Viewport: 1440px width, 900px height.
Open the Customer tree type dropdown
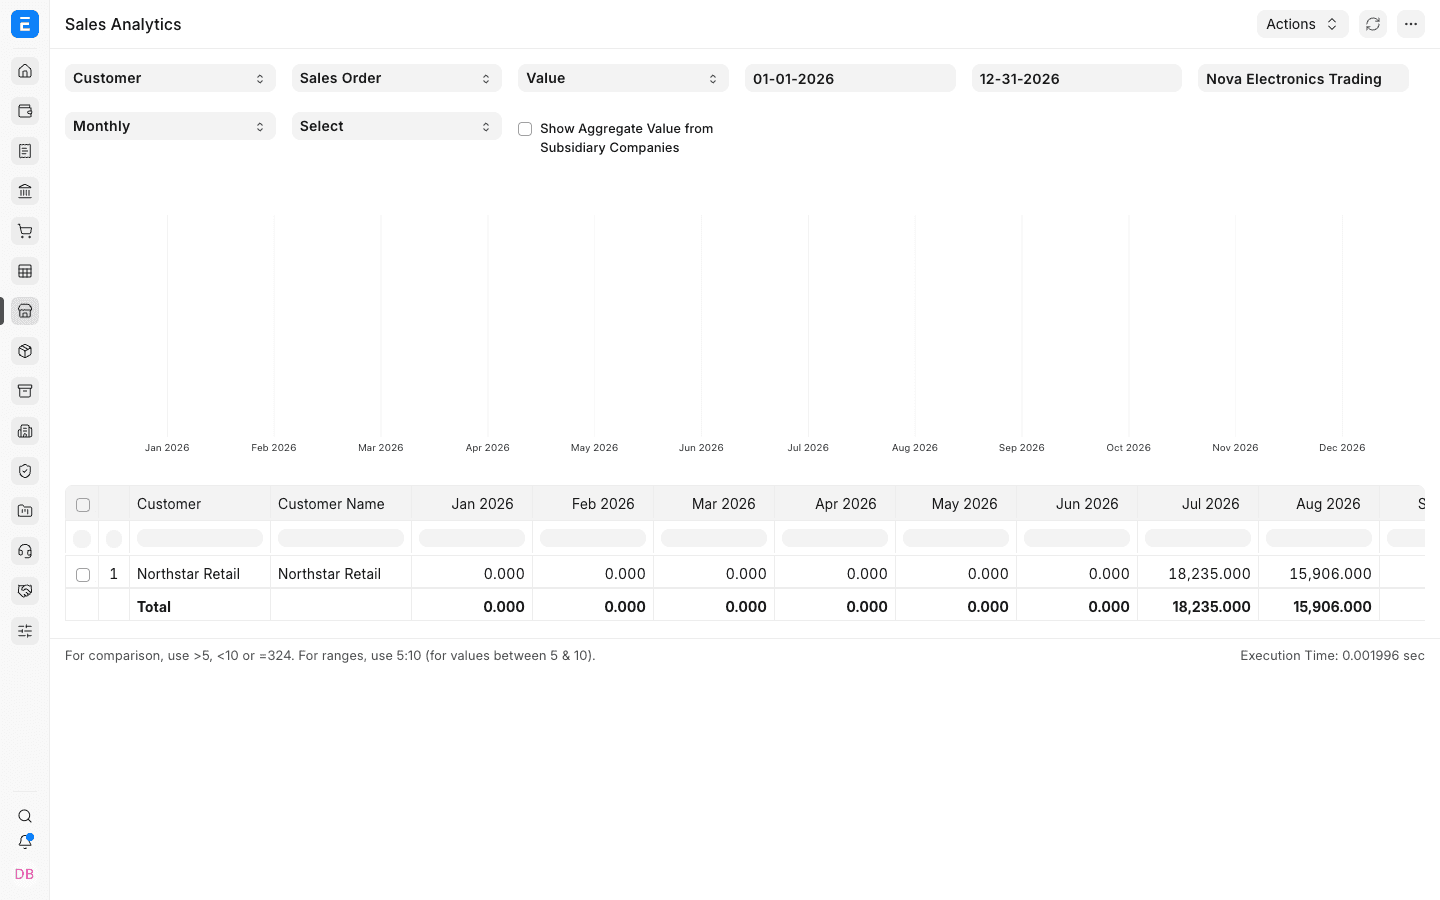coord(170,78)
